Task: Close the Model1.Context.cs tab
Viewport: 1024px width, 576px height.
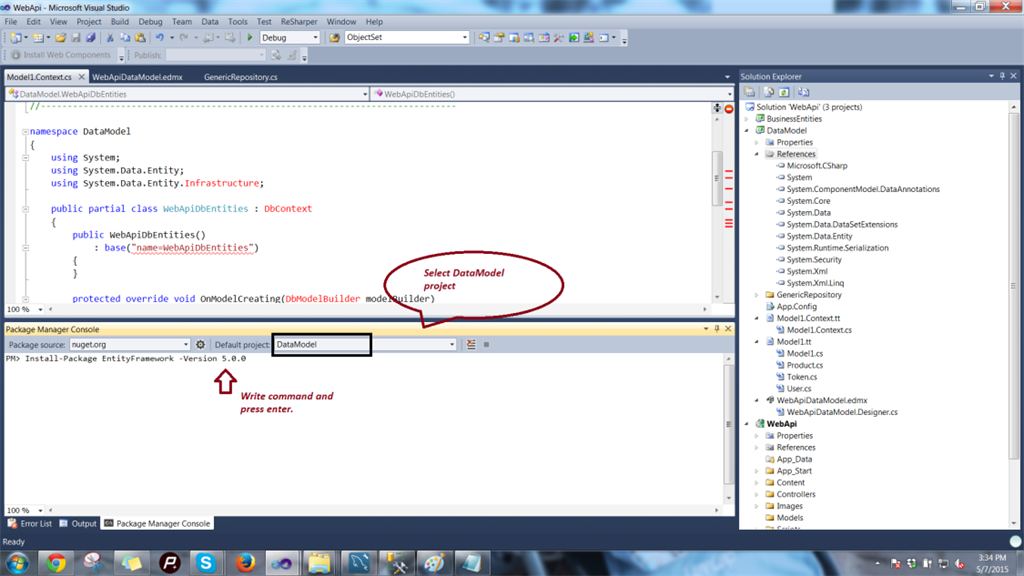Action: click(82, 77)
